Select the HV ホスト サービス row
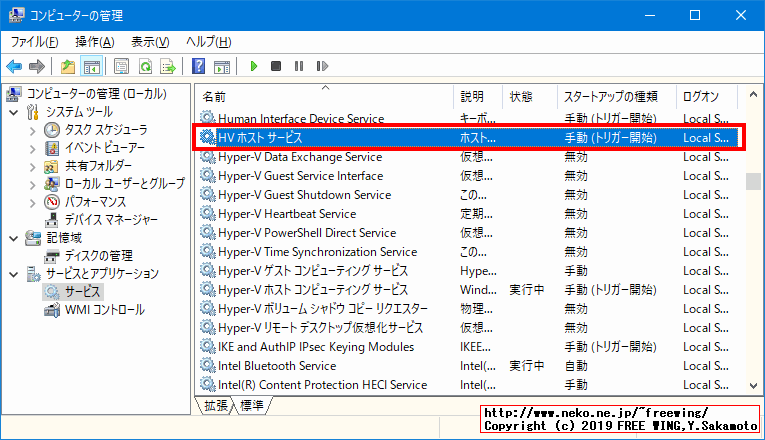 coord(468,138)
